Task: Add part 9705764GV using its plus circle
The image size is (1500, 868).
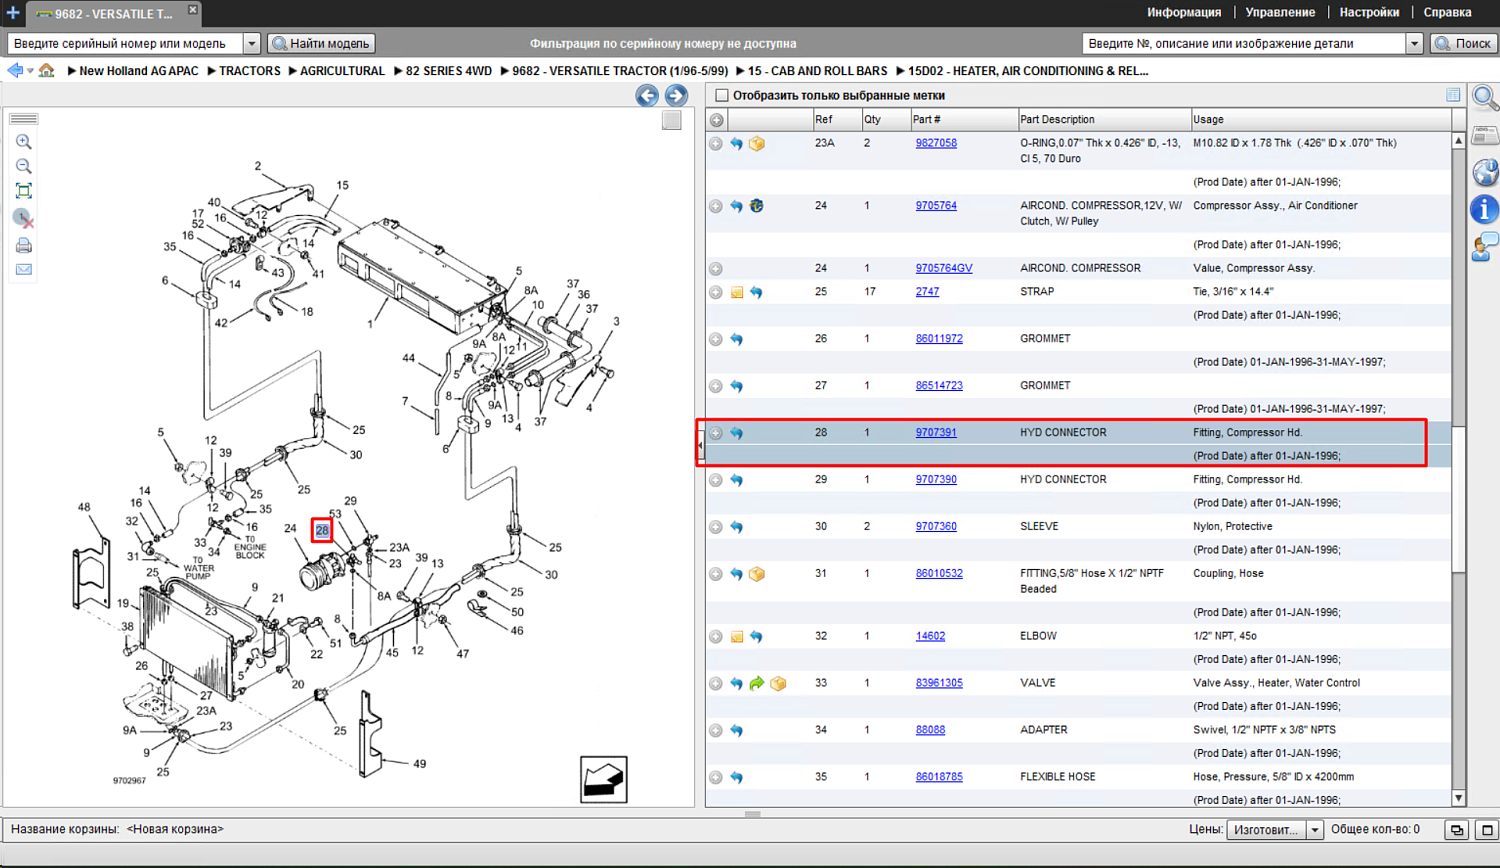Action: (x=716, y=269)
